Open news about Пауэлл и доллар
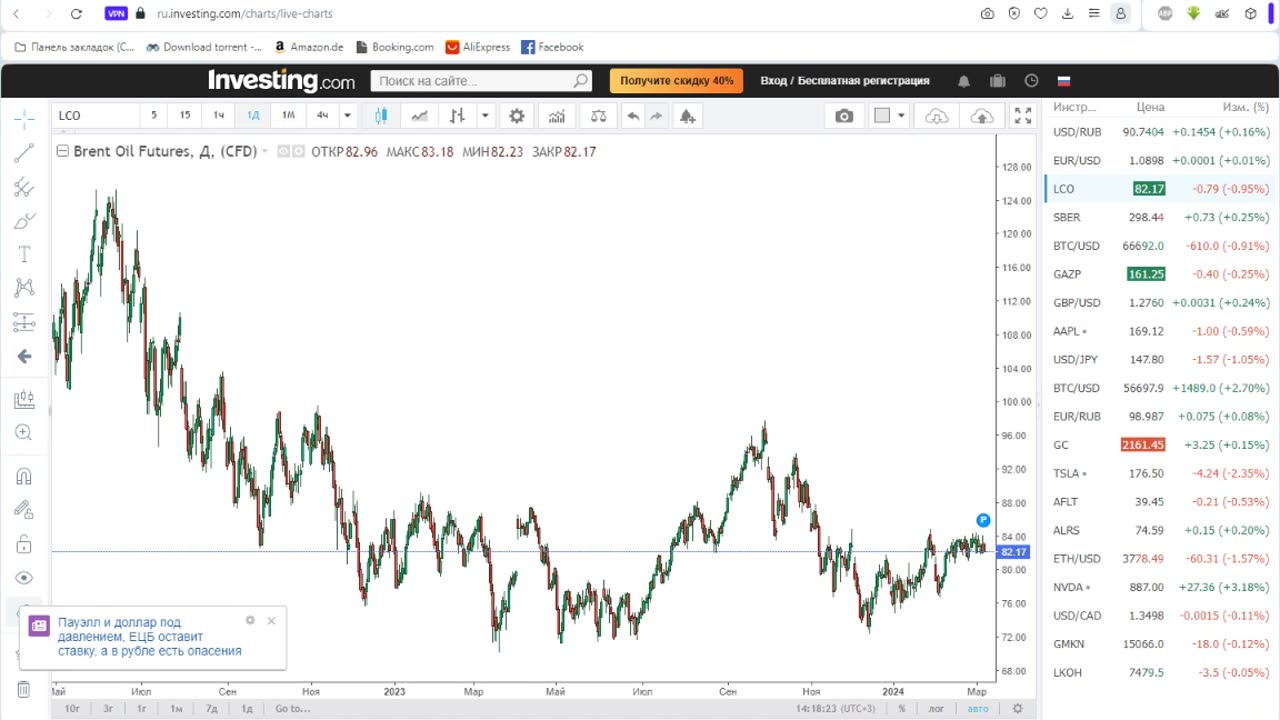 click(150, 636)
